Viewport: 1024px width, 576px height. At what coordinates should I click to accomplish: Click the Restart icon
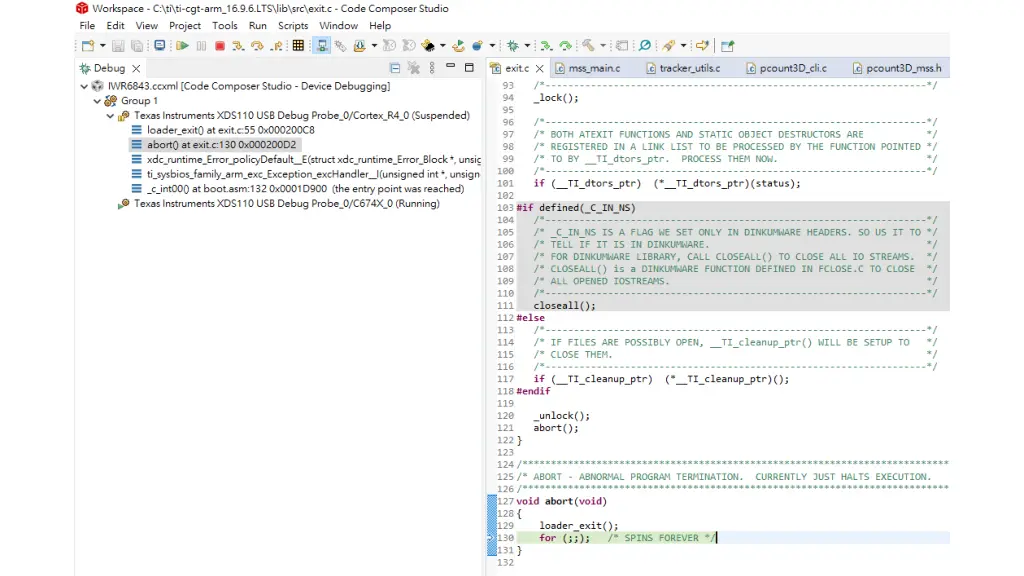click(x=458, y=46)
